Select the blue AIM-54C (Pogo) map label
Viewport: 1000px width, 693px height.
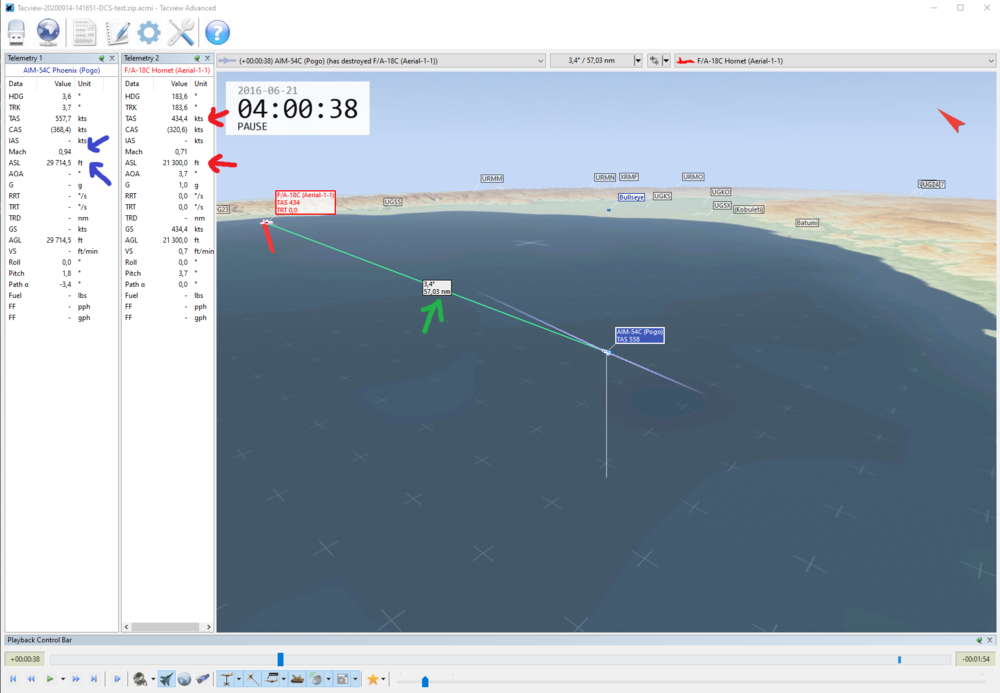coord(640,335)
